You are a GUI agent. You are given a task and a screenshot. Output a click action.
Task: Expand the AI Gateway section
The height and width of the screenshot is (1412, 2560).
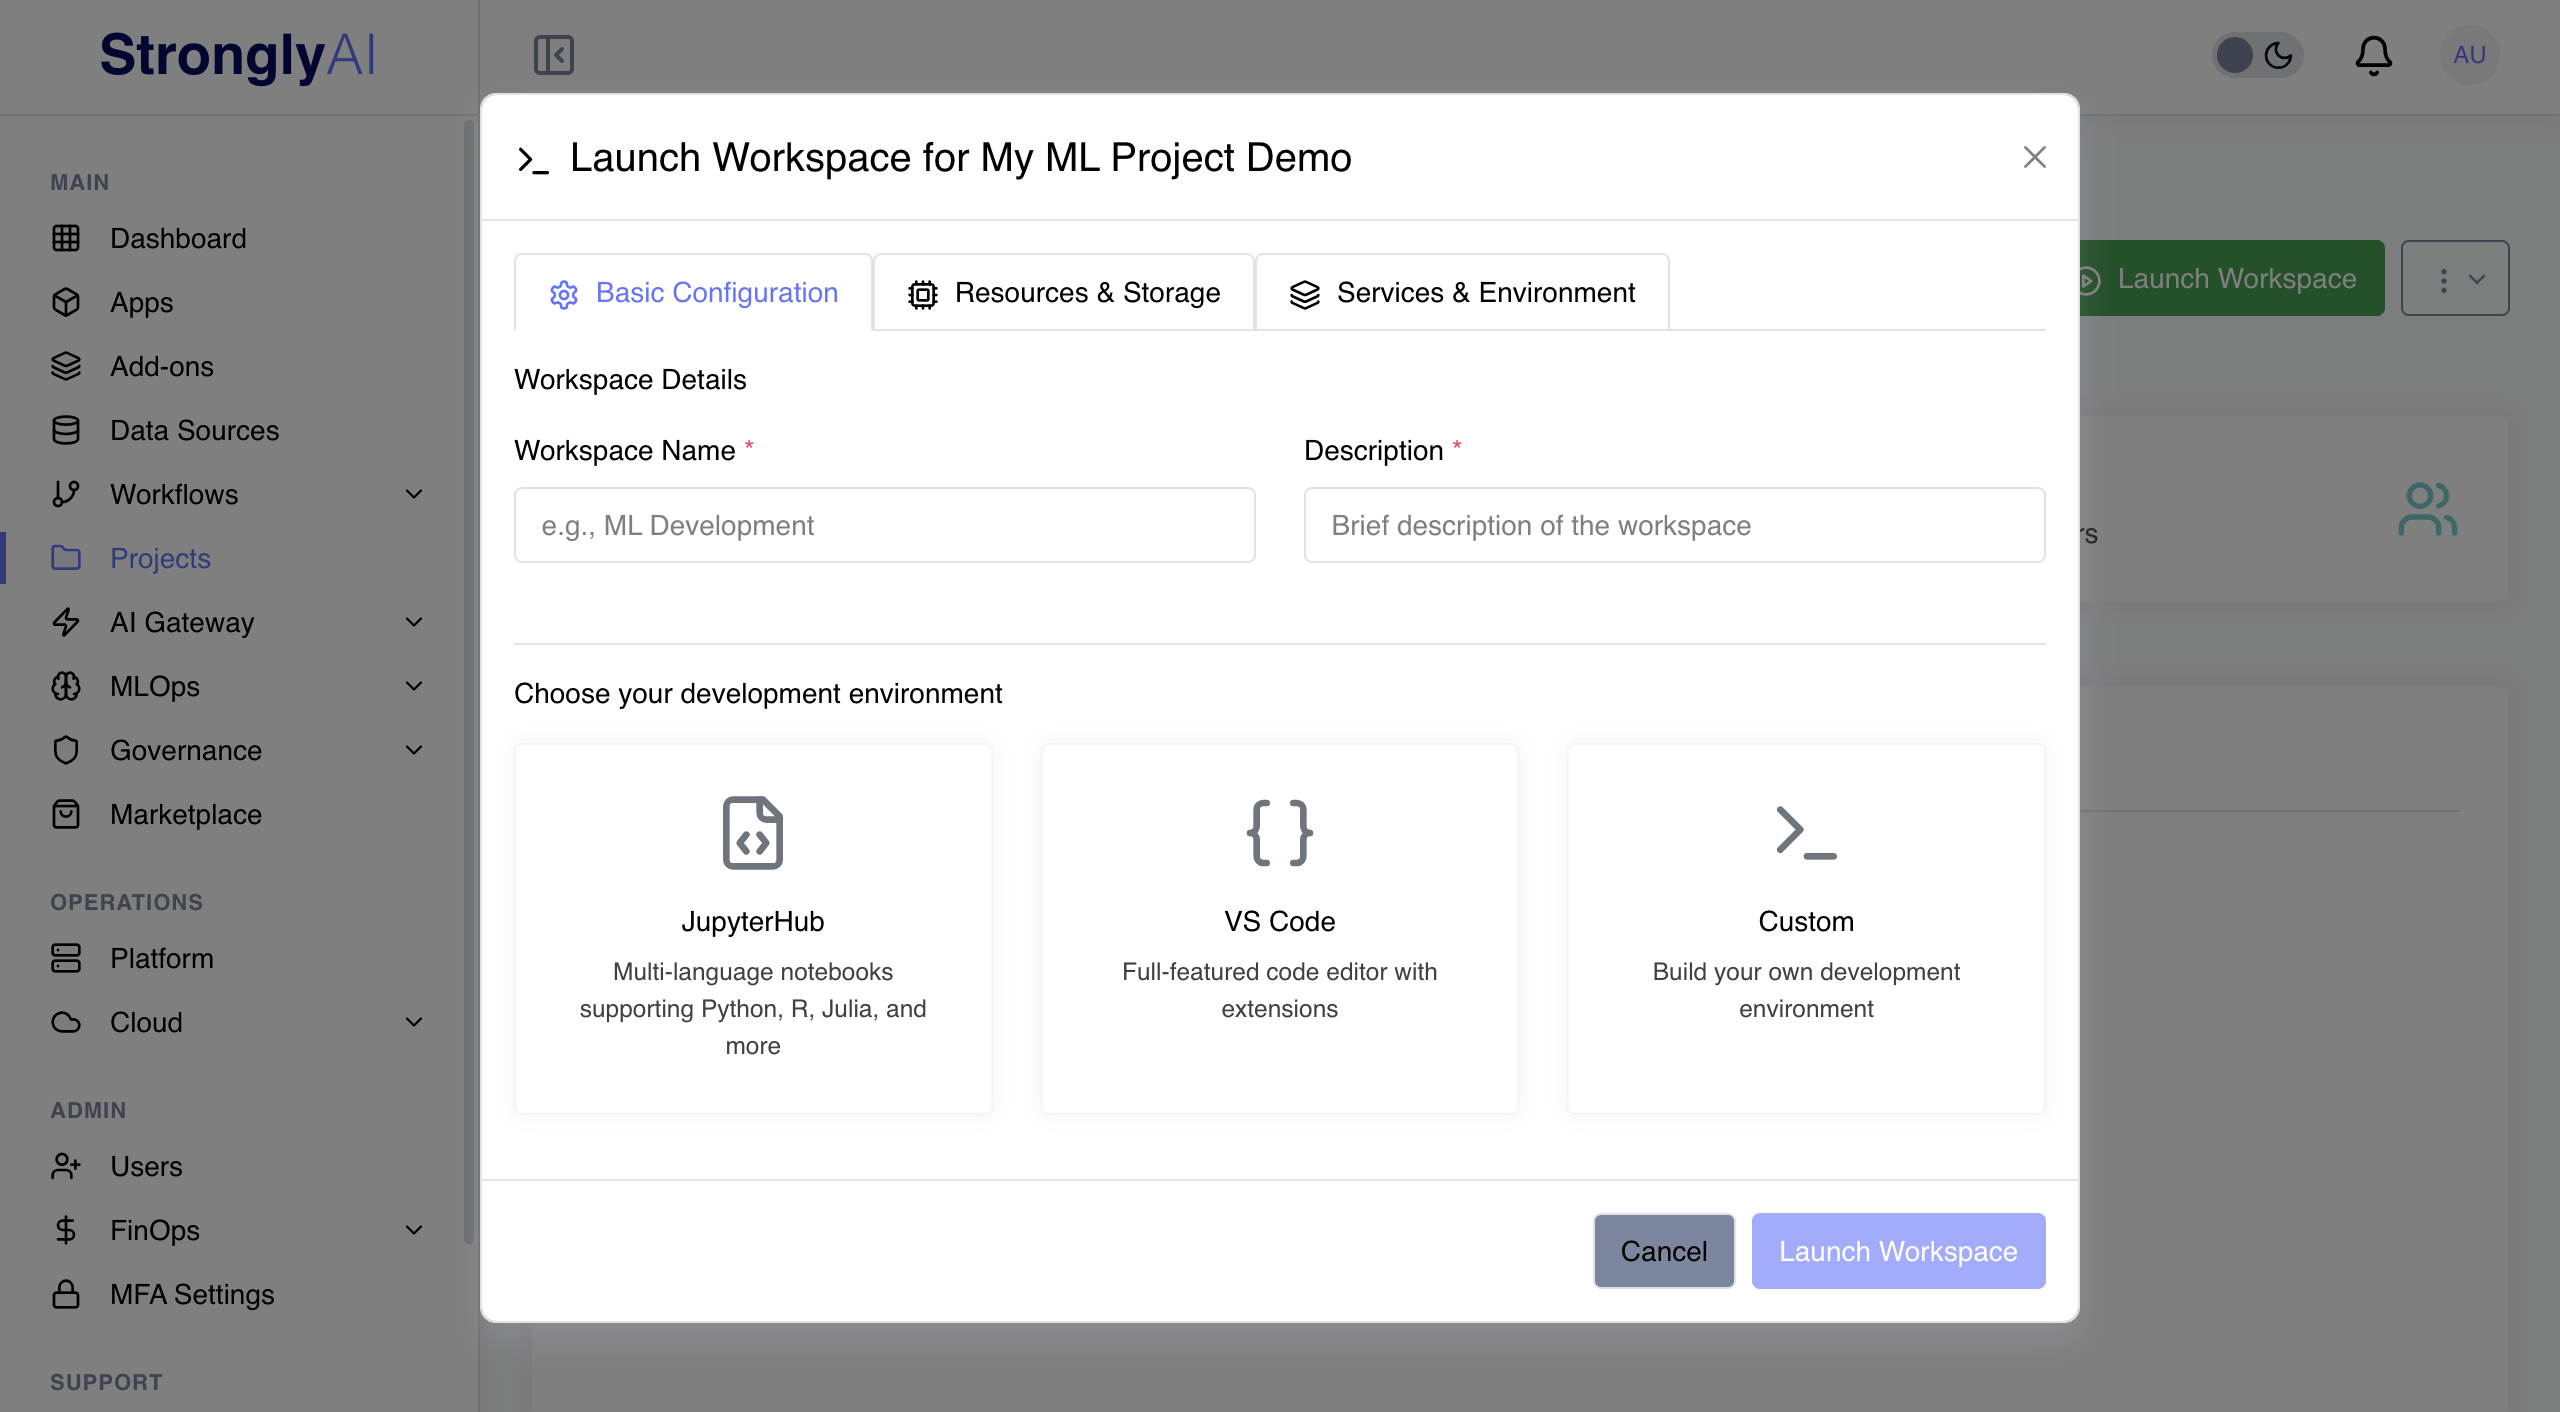414,622
